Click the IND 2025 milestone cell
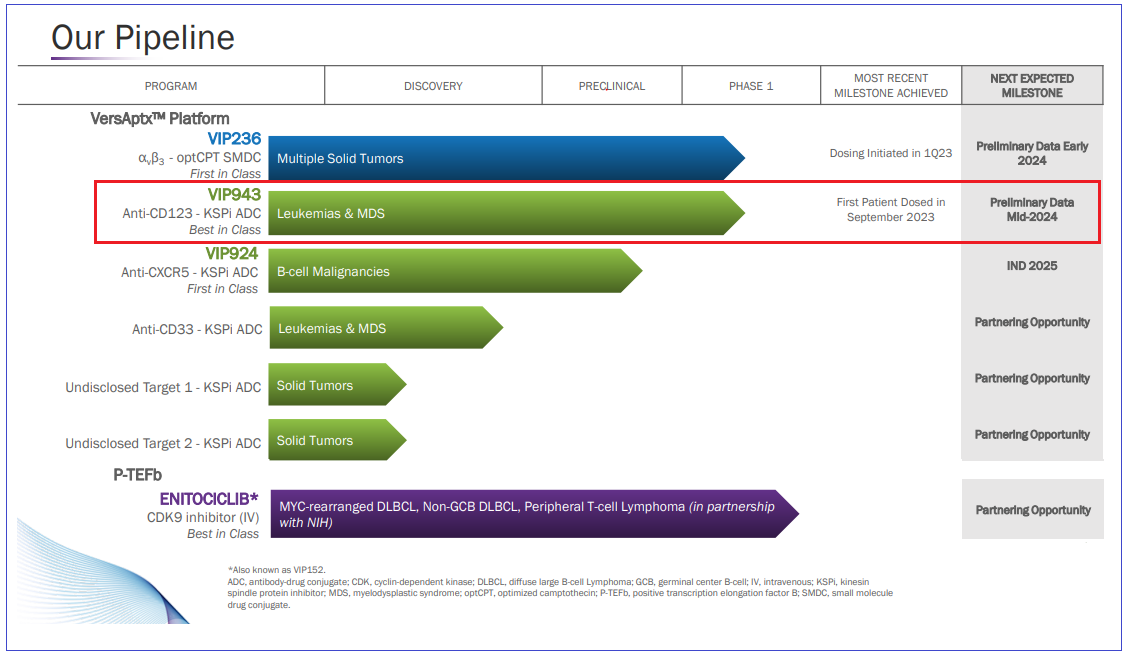Viewport: 1130px width, 661px height. pyautogui.click(x=1032, y=266)
